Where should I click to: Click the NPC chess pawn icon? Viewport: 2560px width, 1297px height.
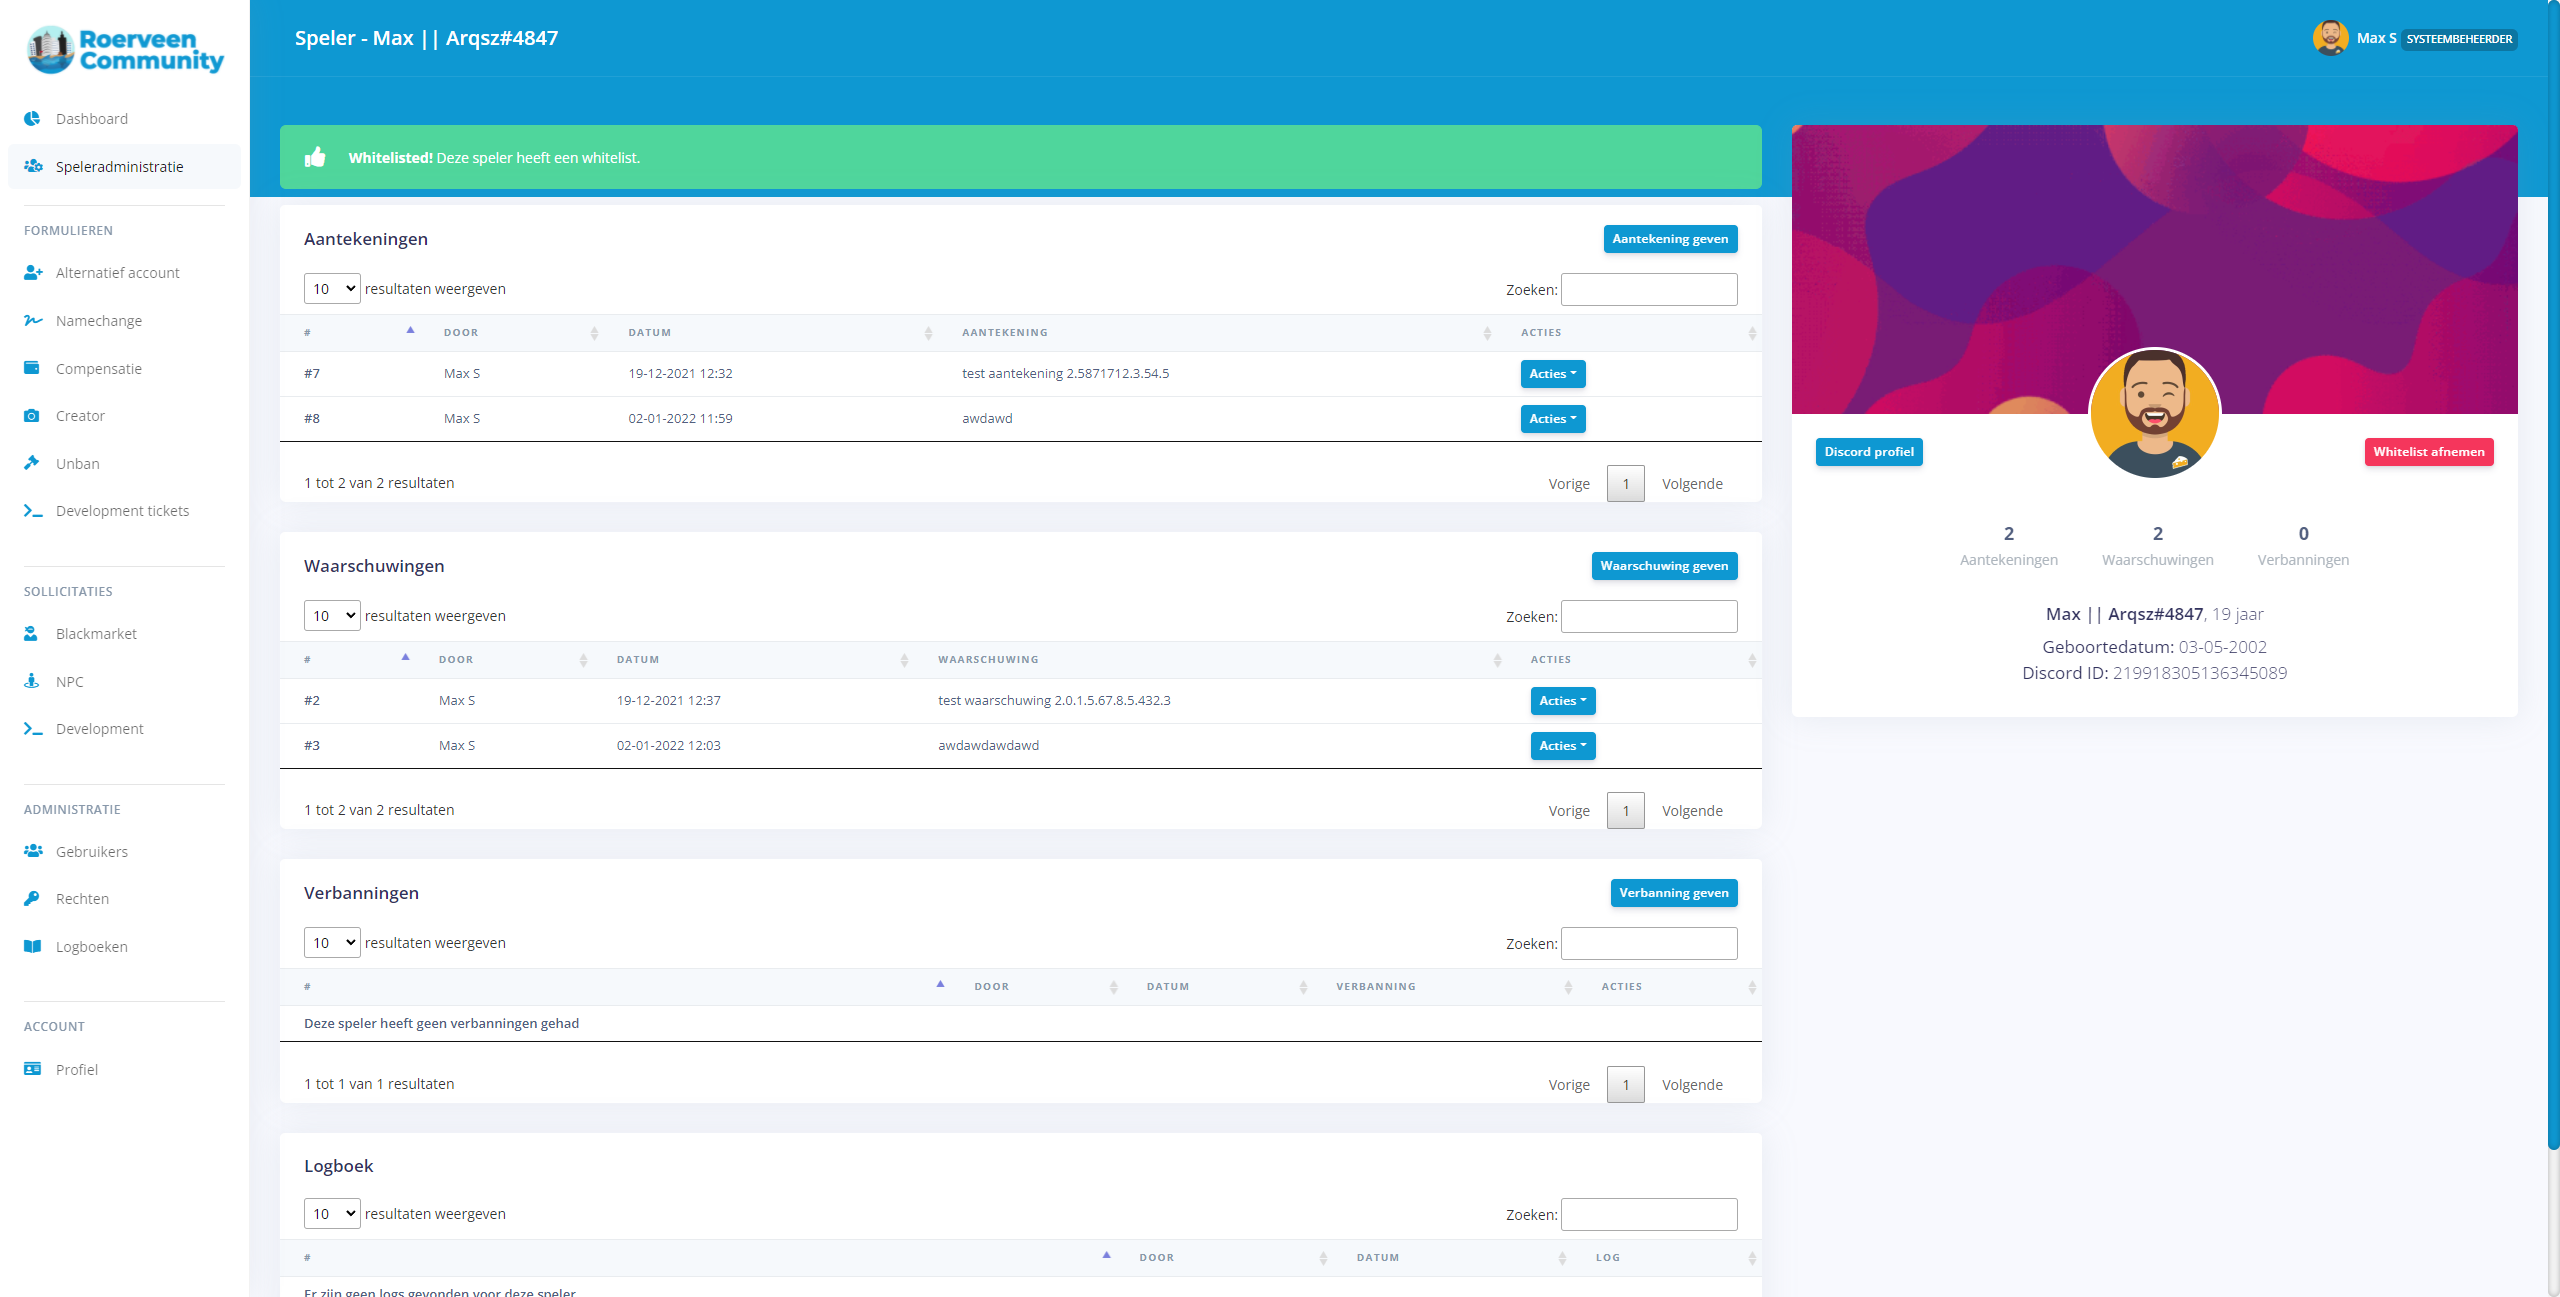[x=32, y=681]
